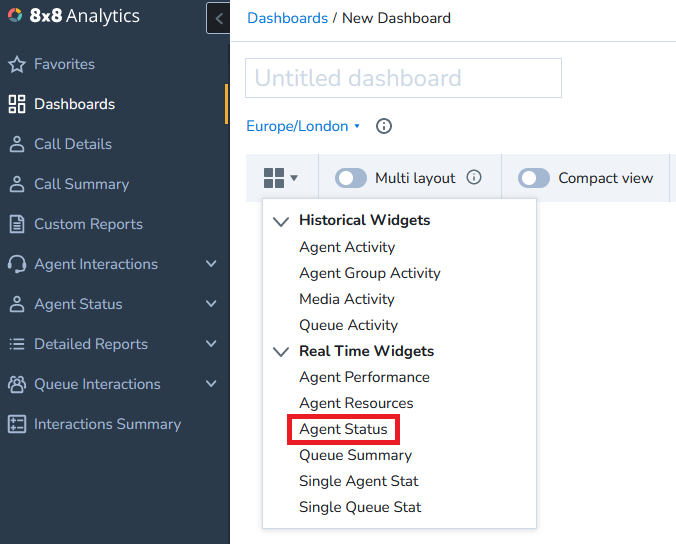676x544 pixels.
Task: Collapse the Real Time Widgets section chevron
Action: coord(281,352)
